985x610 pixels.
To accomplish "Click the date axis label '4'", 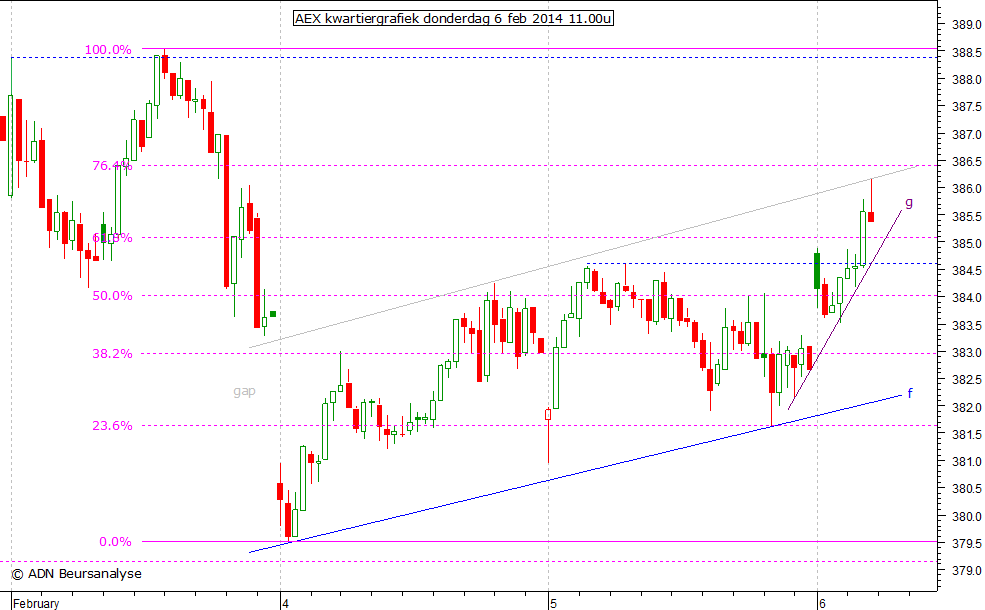I will click(285, 603).
